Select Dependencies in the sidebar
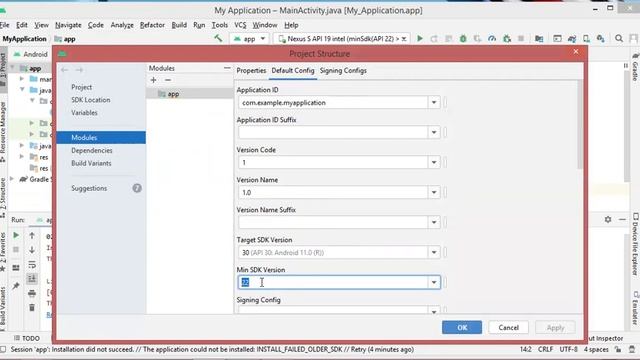The image size is (640, 360). tap(92, 150)
